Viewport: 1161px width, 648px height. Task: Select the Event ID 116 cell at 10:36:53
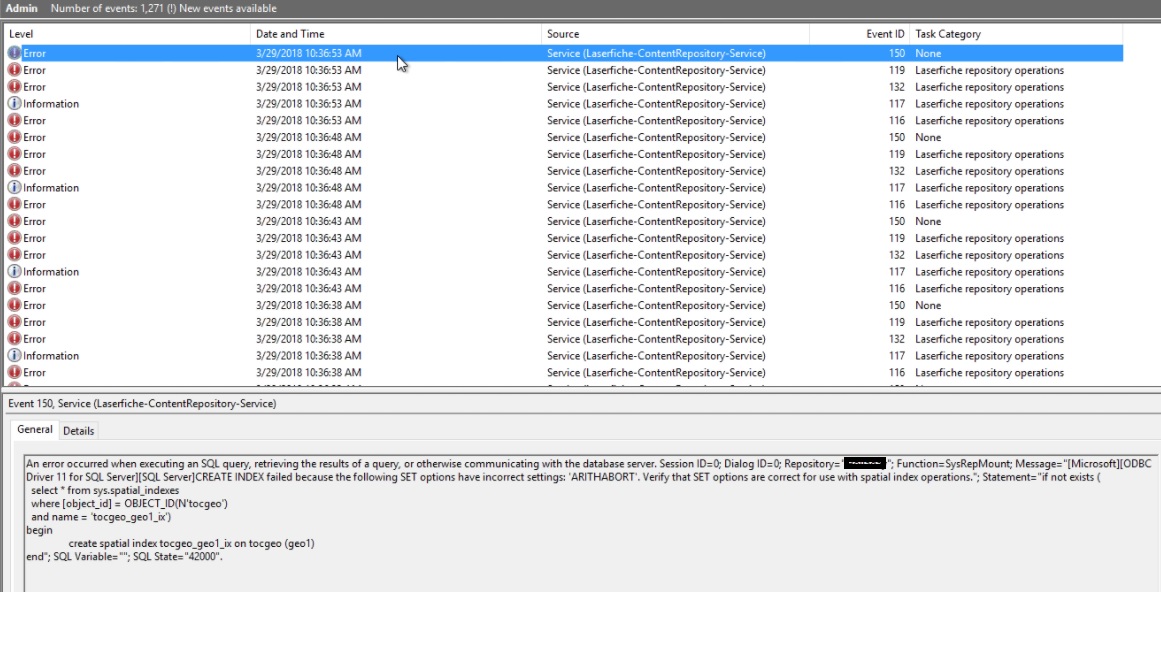click(897, 121)
